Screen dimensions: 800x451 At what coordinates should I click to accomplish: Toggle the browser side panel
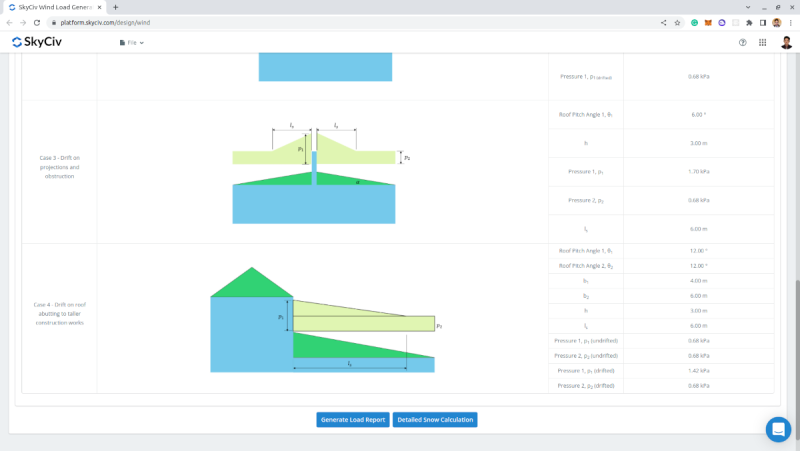pos(762,22)
